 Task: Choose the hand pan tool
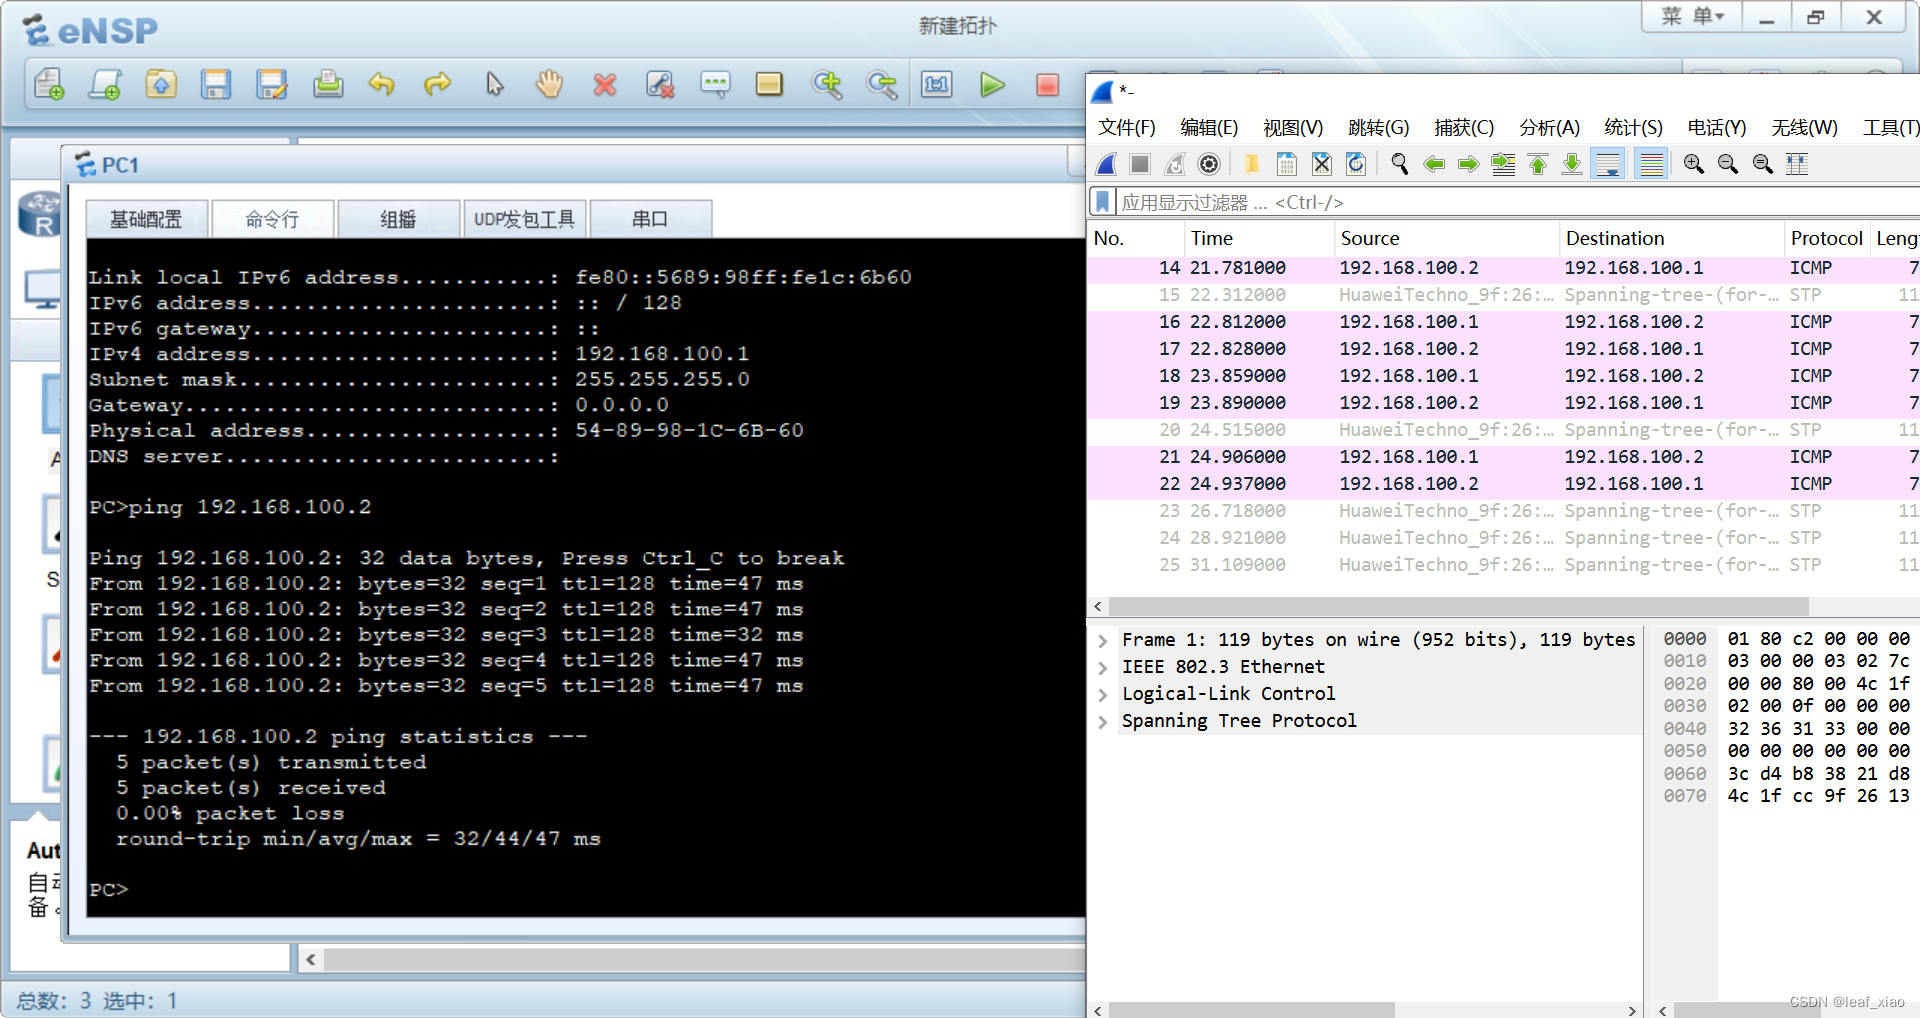pyautogui.click(x=549, y=85)
